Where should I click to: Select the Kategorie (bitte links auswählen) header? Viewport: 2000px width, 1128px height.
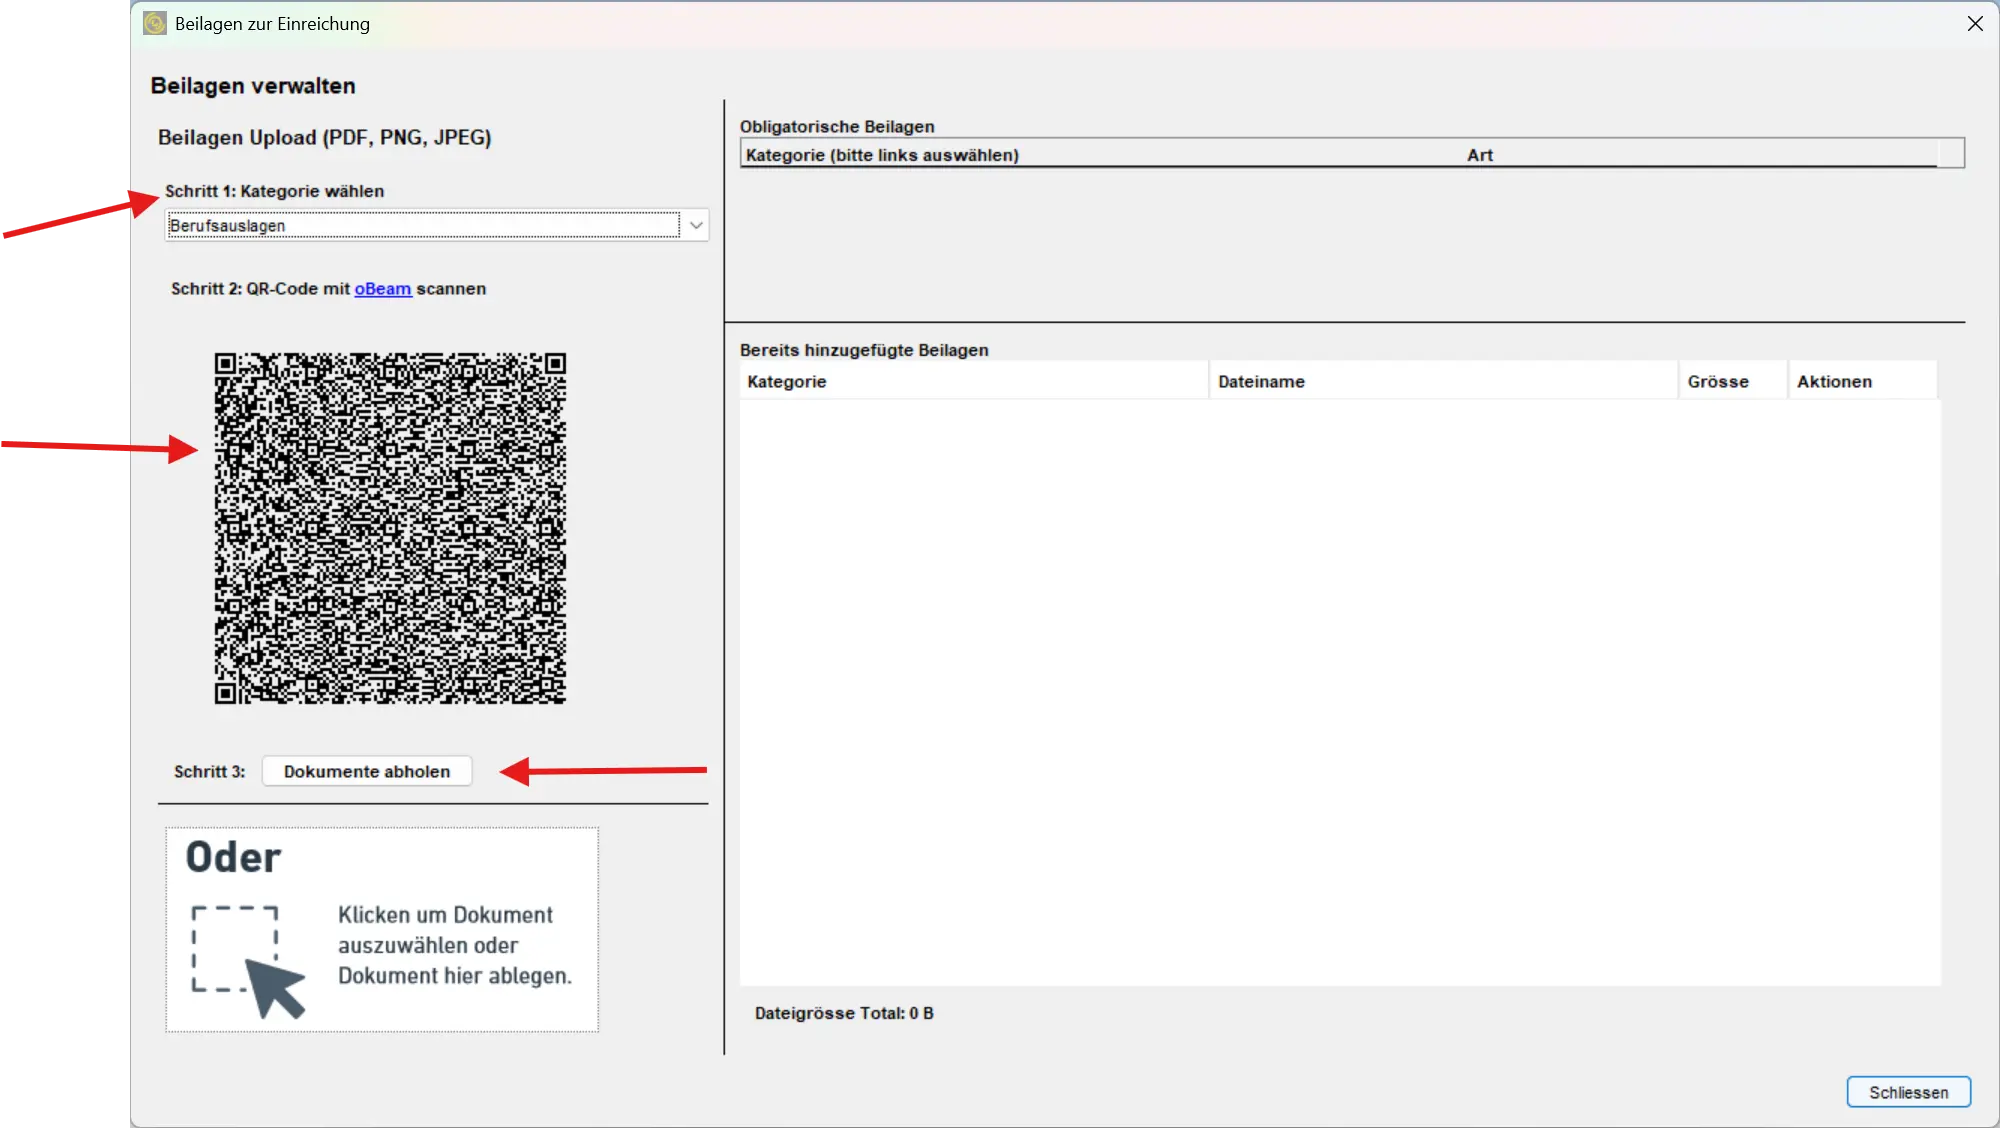coord(880,155)
